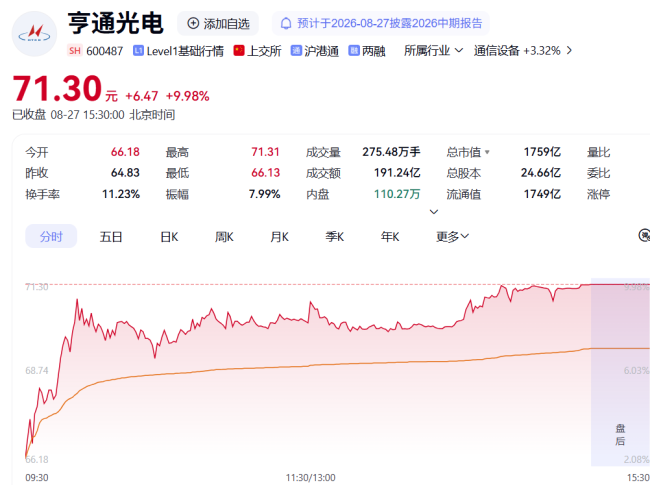Click stock code 600487
The width and height of the screenshot is (650, 485).
pos(104,51)
